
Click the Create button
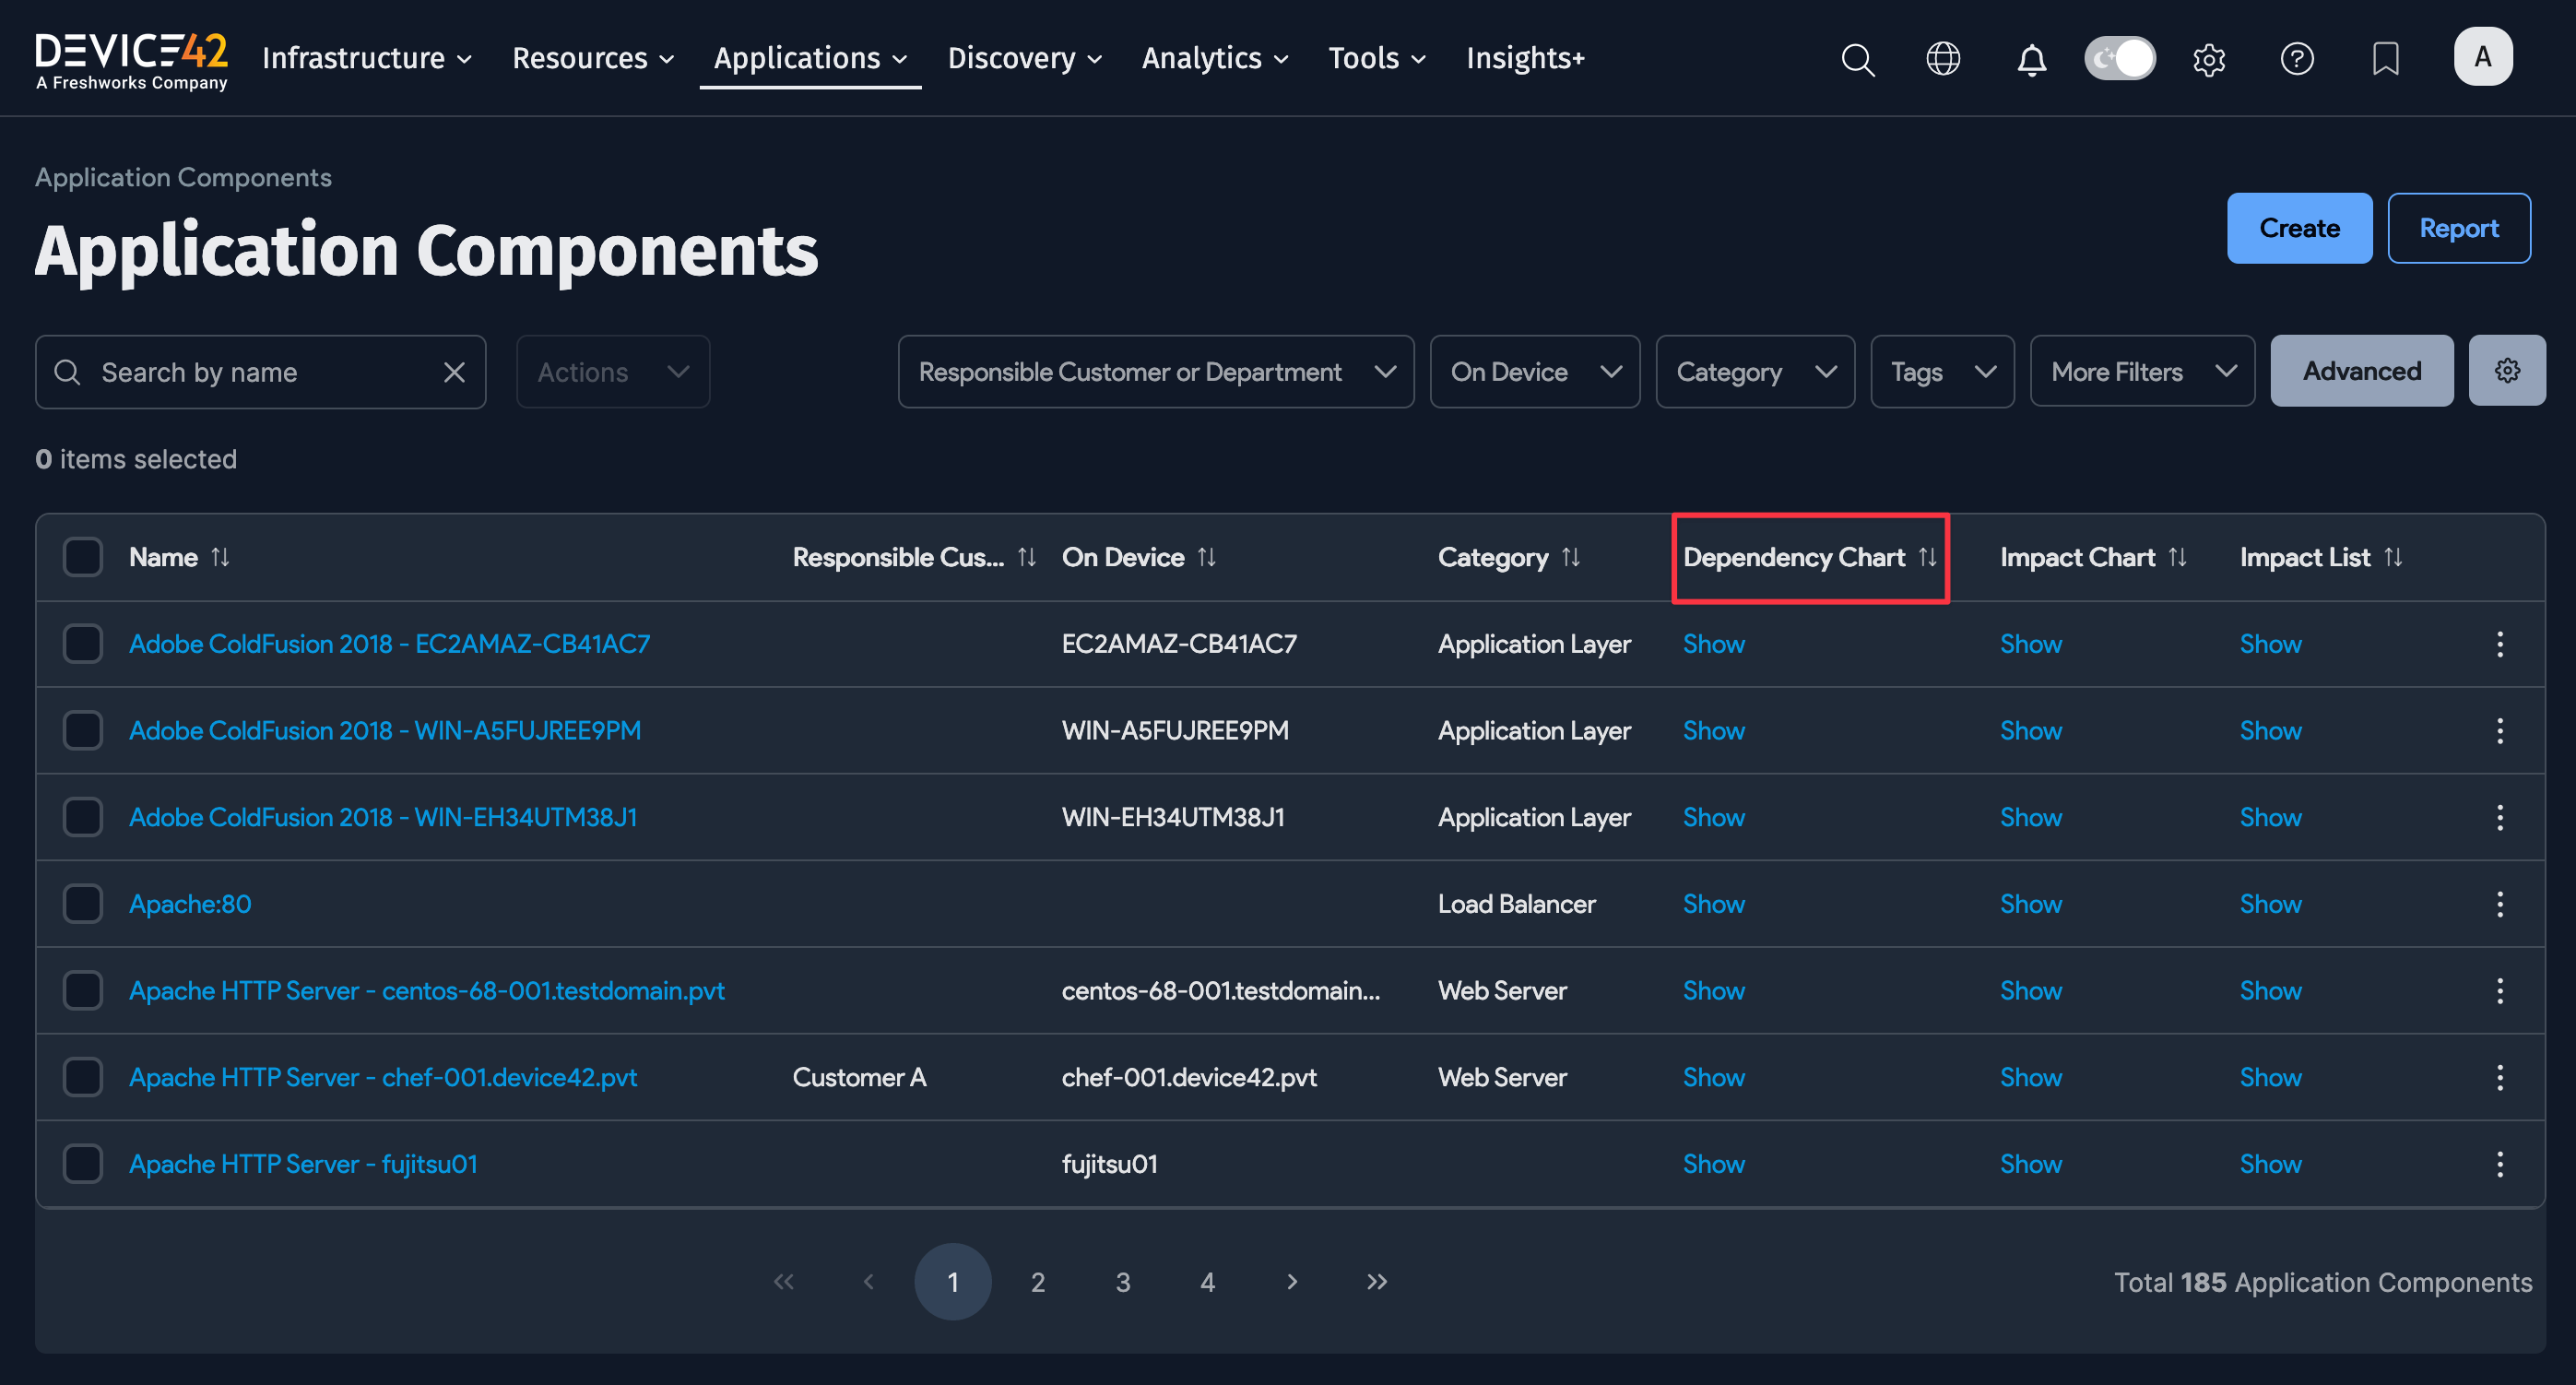(2299, 227)
